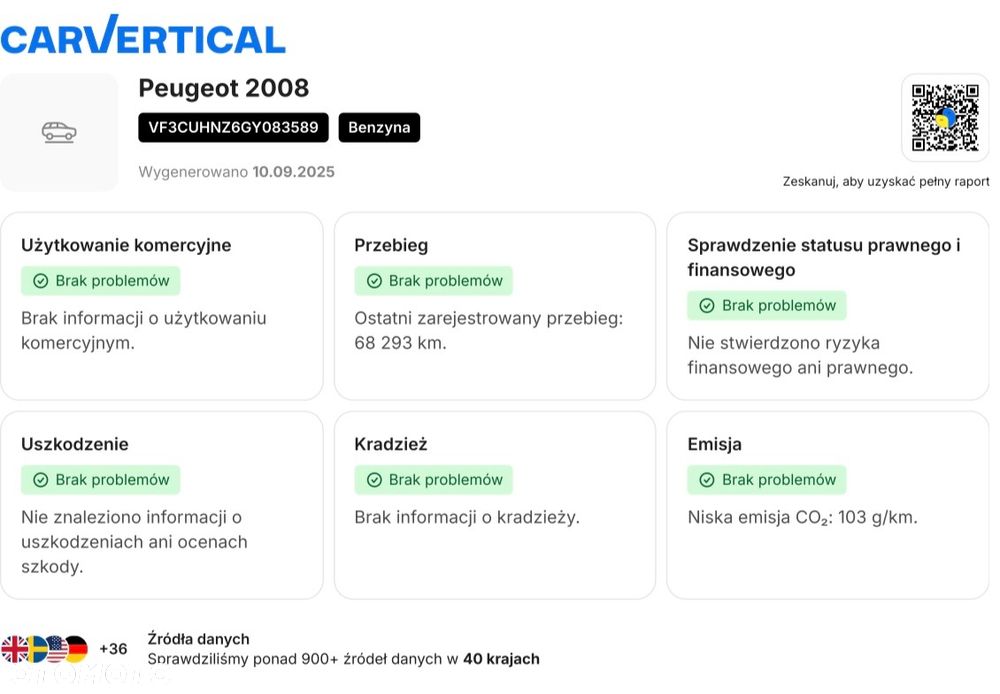
Task: Select the VIN number badge
Action: click(x=233, y=128)
